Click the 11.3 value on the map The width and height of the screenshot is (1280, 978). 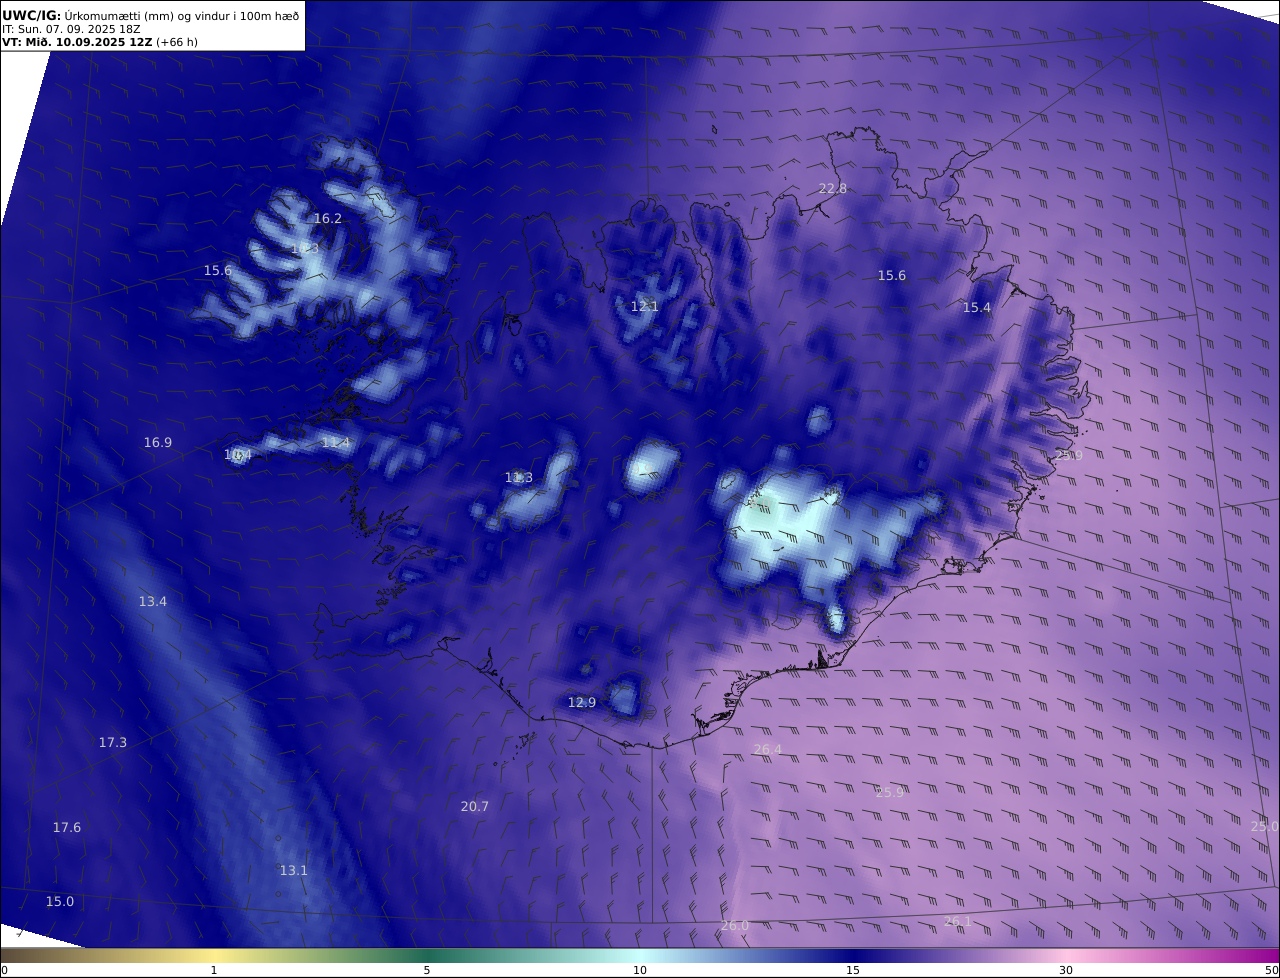pos(519,478)
